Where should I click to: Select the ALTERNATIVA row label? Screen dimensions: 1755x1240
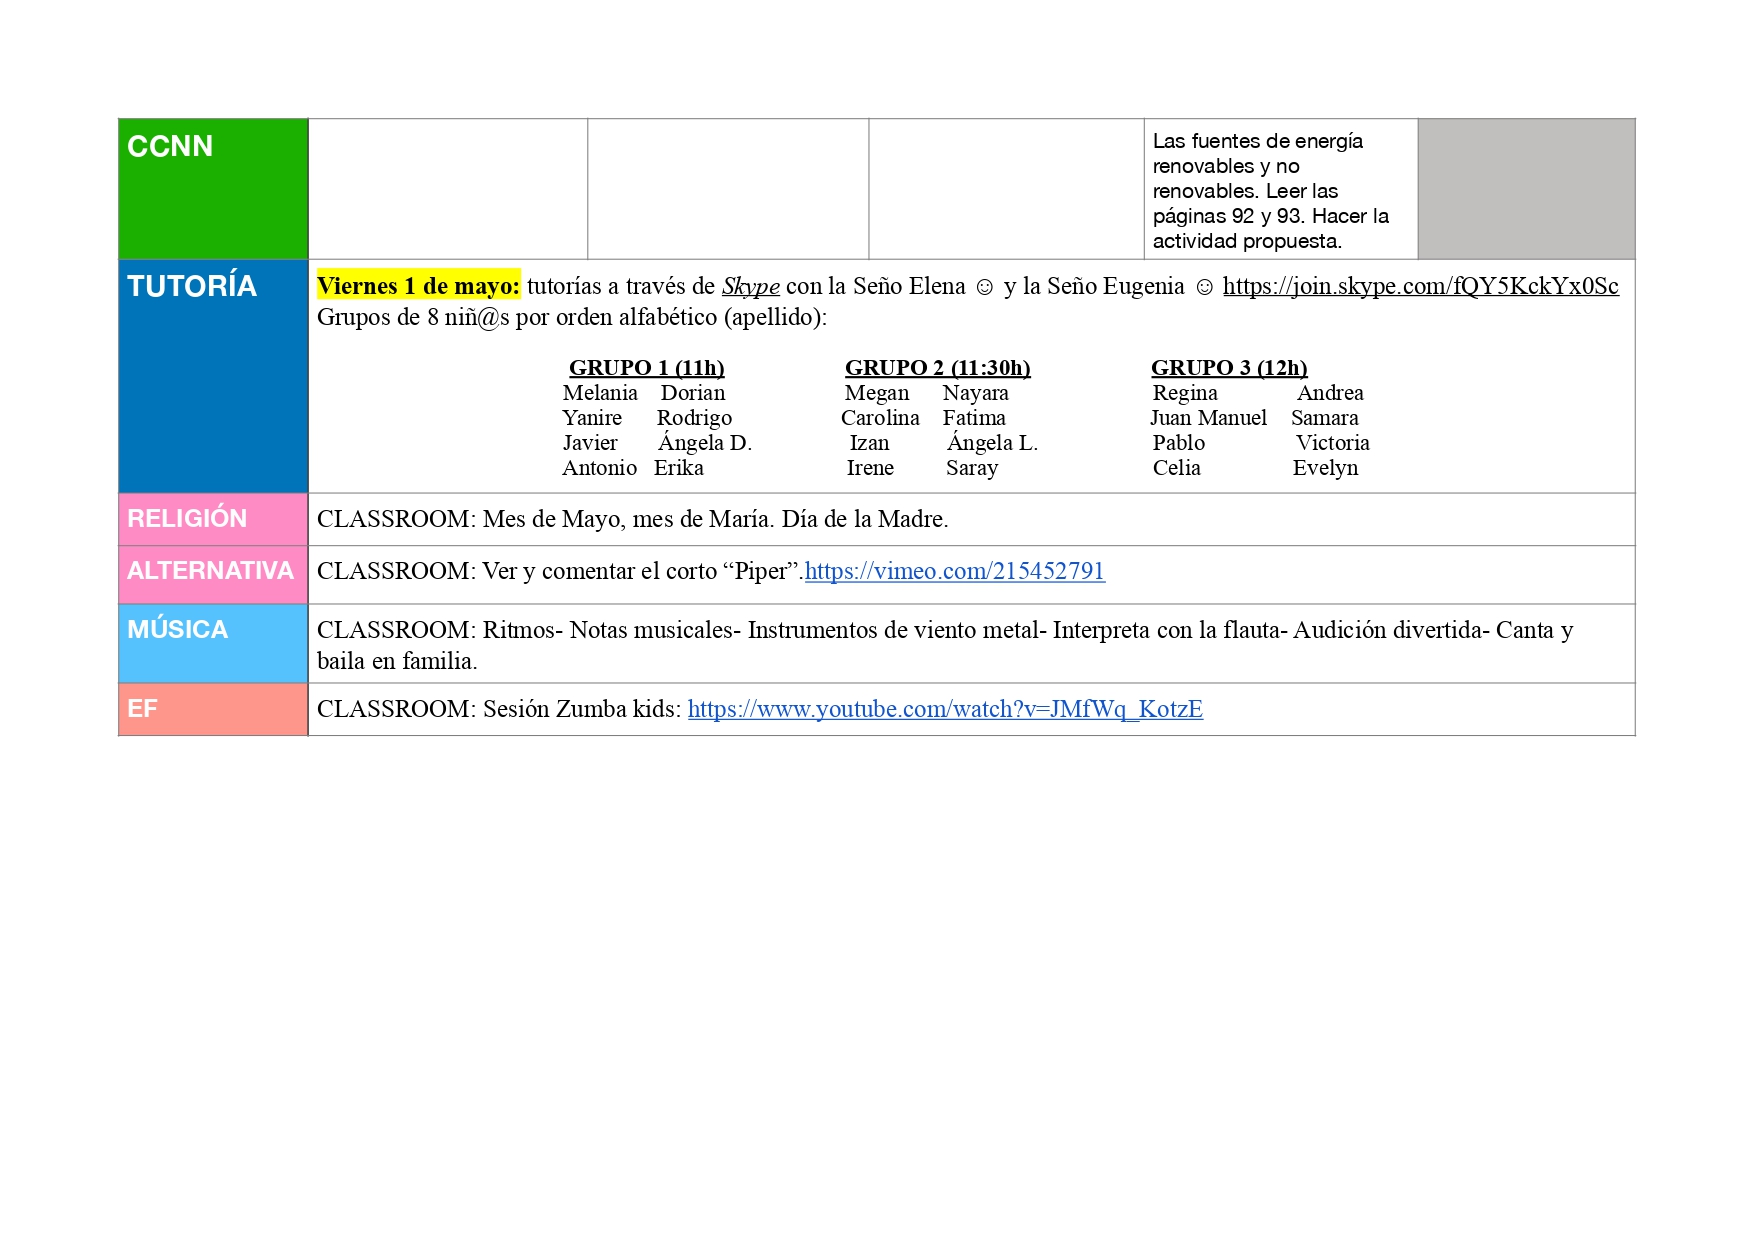point(210,571)
